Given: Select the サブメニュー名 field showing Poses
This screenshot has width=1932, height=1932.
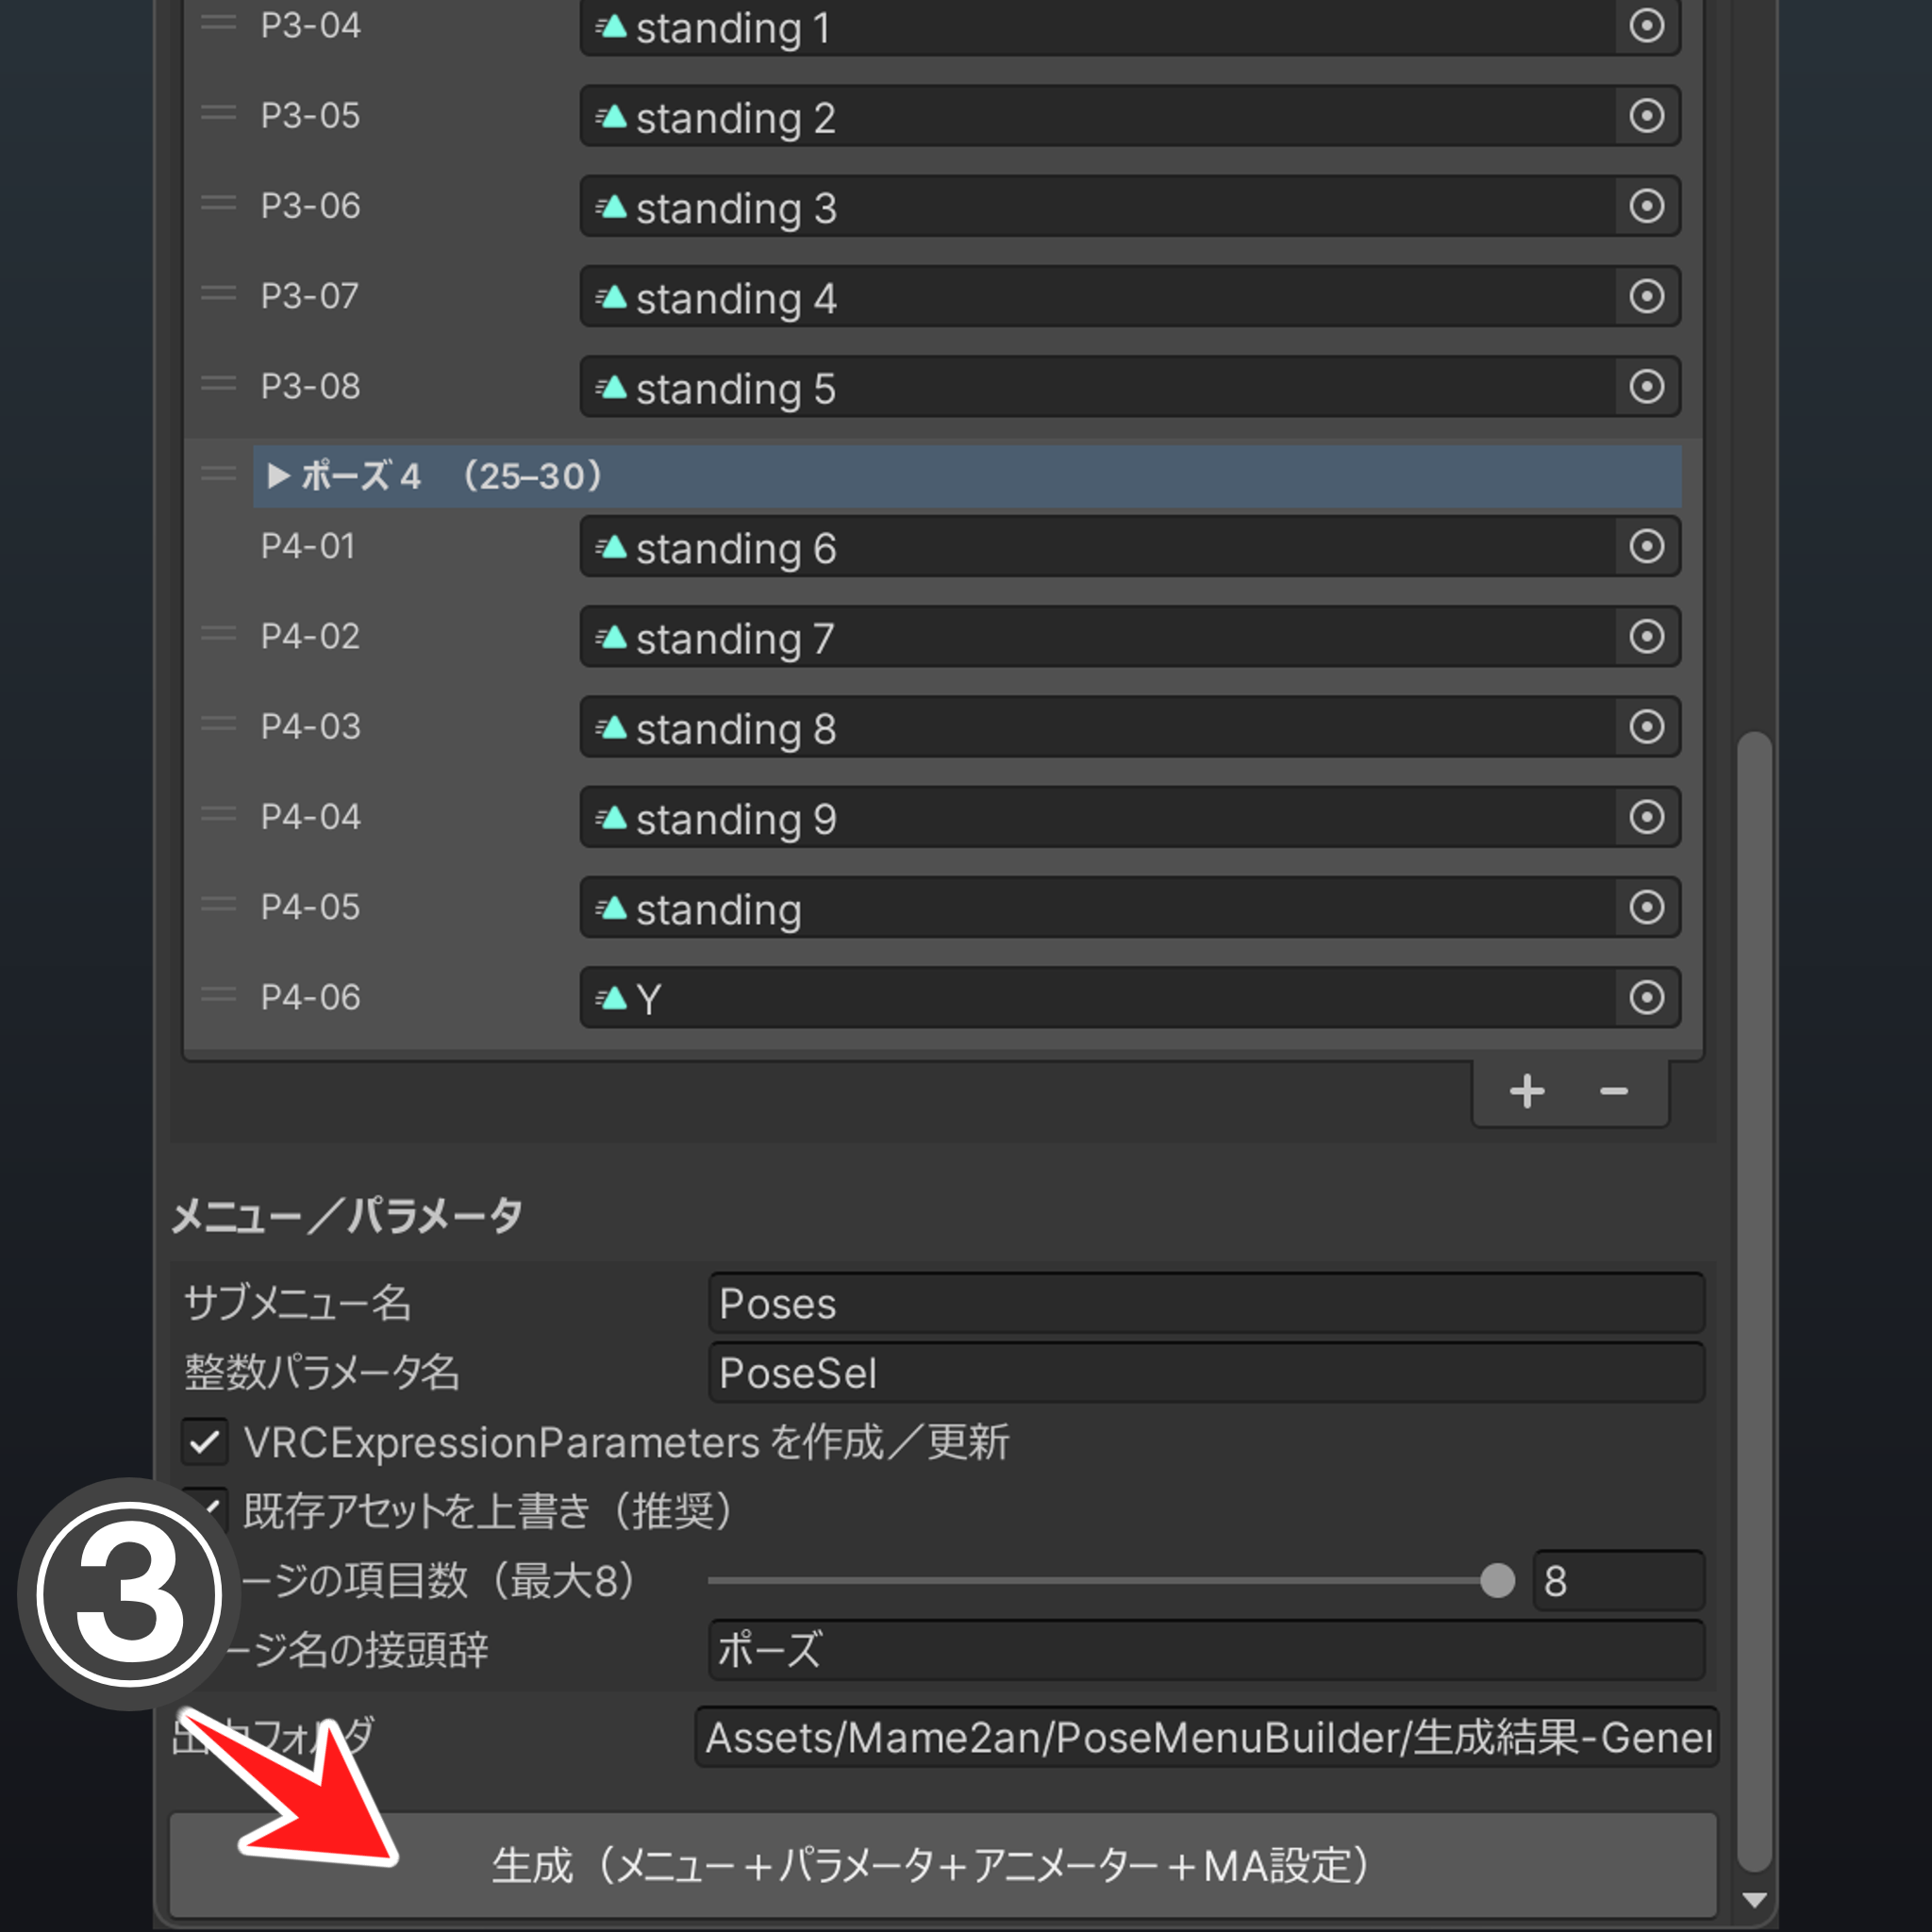Looking at the screenshot, I should (x=1205, y=1303).
